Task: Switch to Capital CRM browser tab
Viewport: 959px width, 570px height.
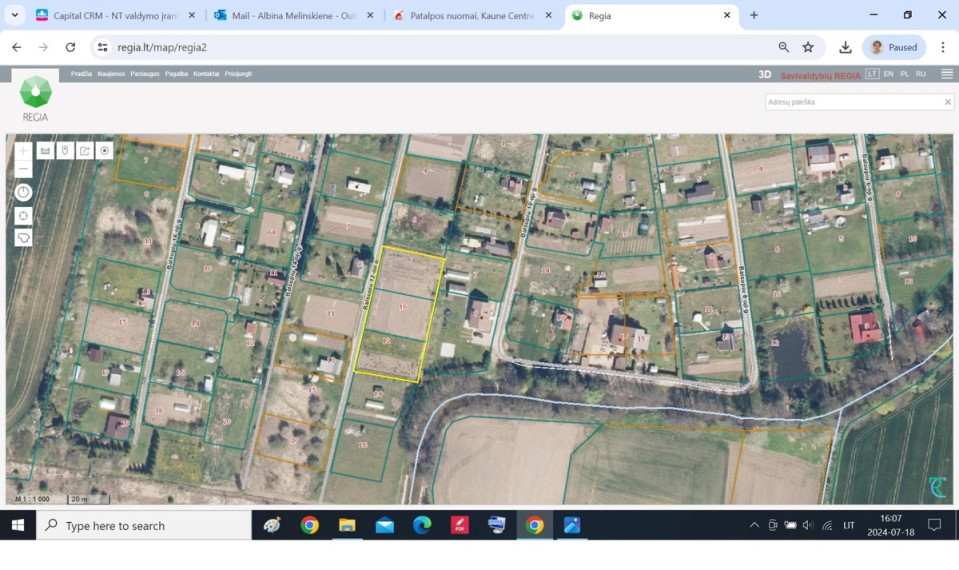Action: [116, 15]
